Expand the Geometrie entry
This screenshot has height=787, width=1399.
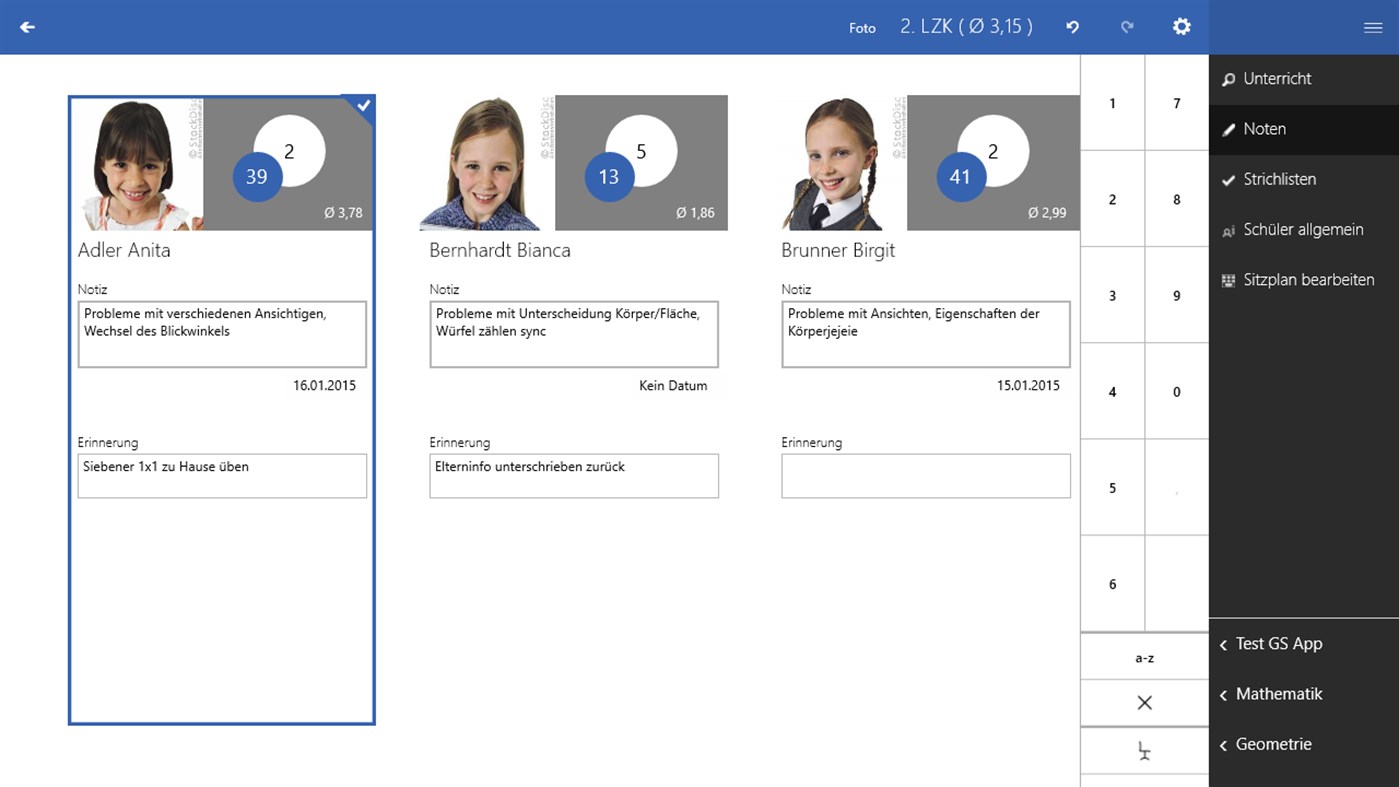[1272, 744]
